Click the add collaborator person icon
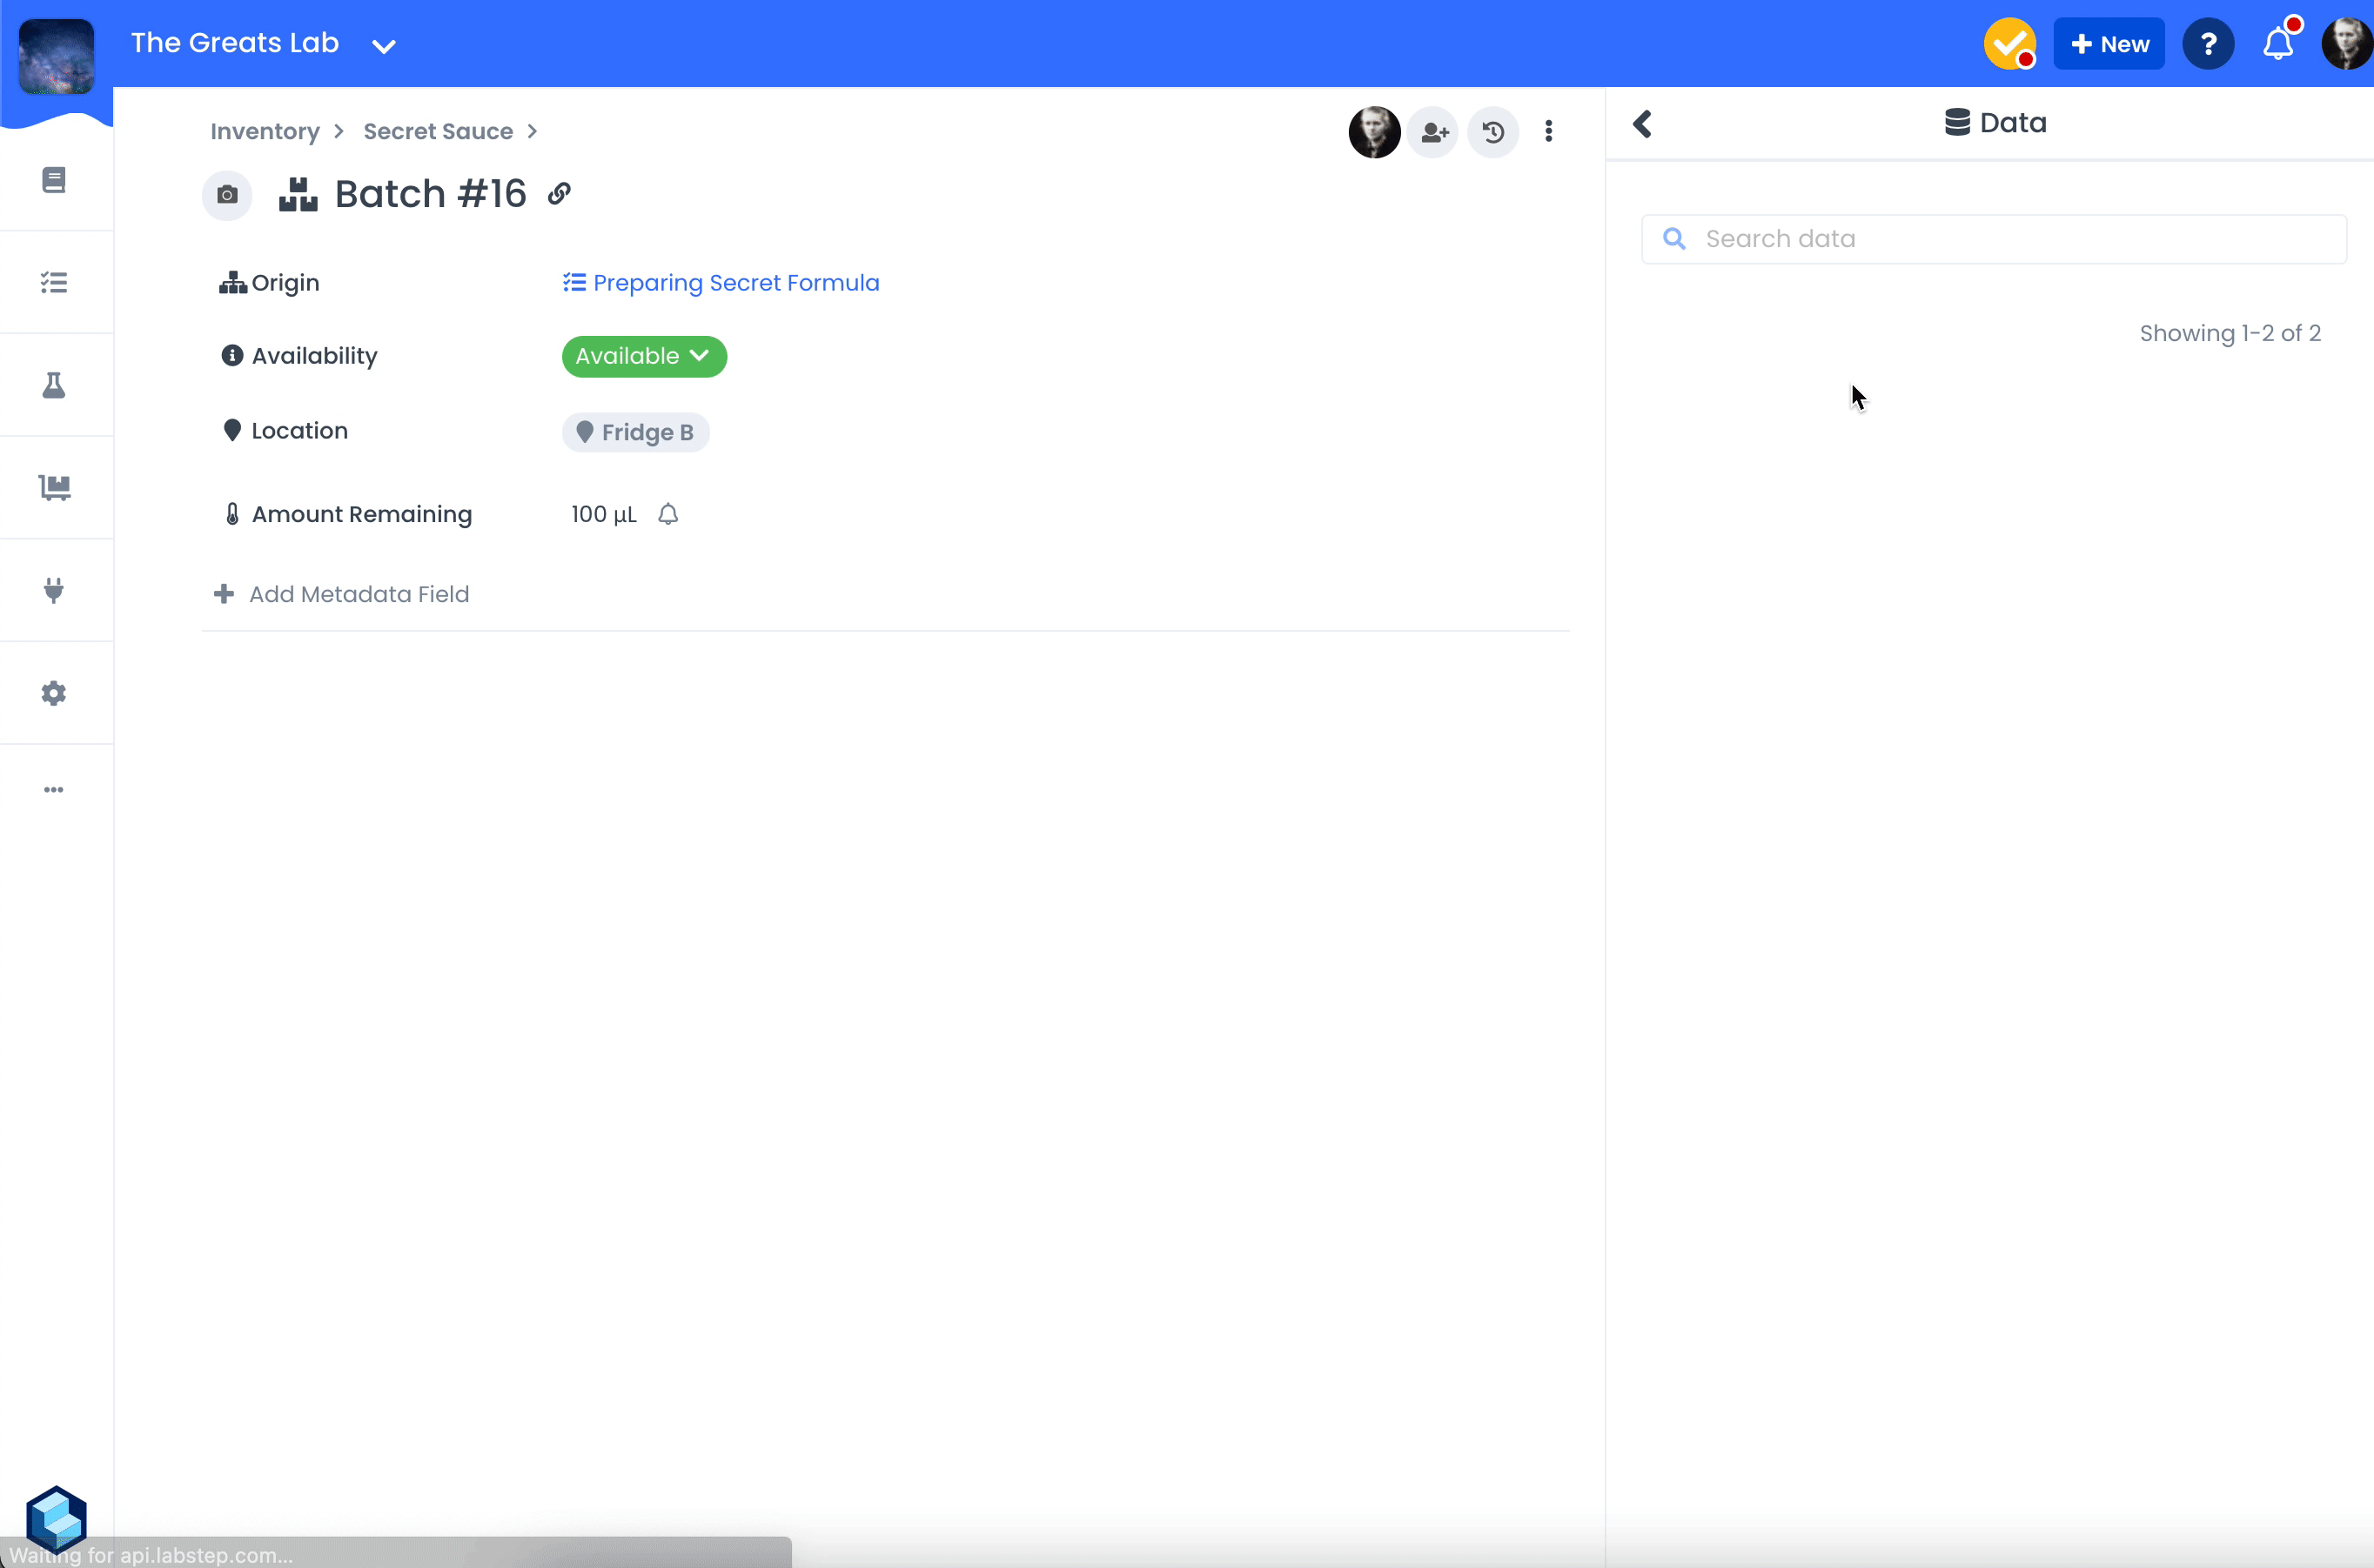The image size is (2374, 1568). point(1434,132)
